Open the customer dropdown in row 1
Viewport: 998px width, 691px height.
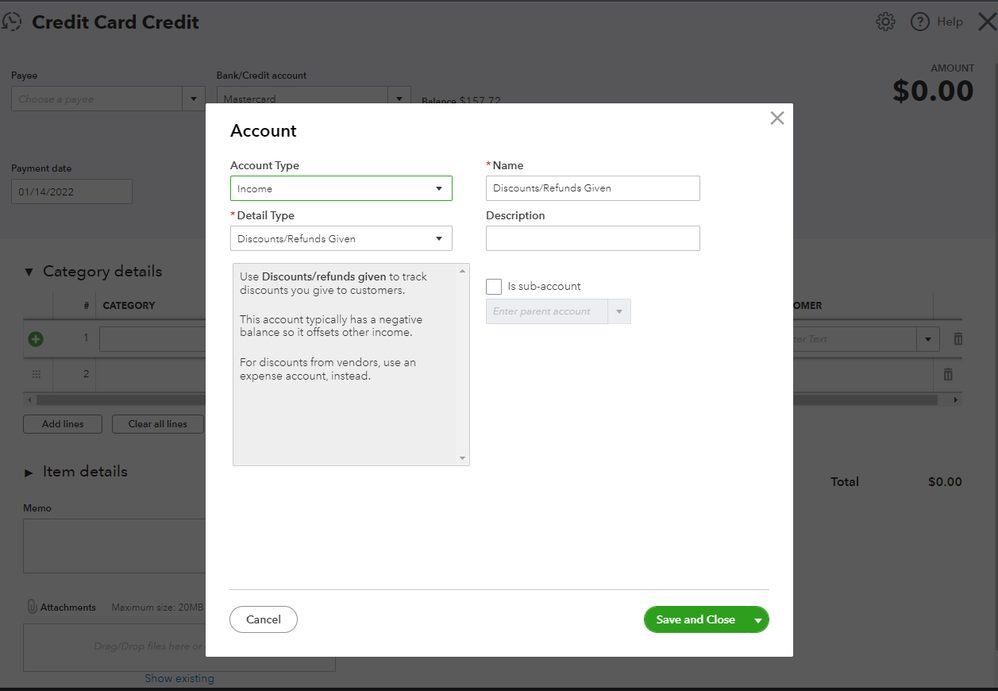click(928, 339)
